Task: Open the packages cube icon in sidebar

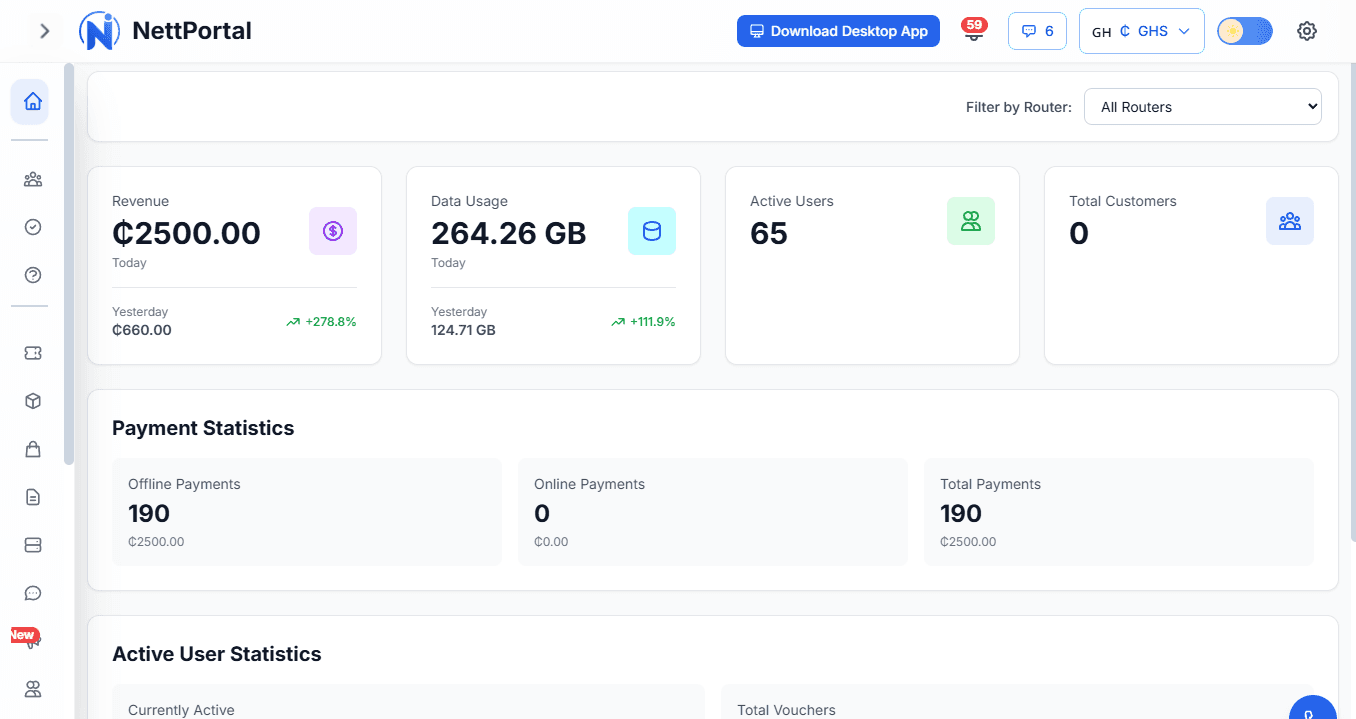Action: pyautogui.click(x=32, y=401)
